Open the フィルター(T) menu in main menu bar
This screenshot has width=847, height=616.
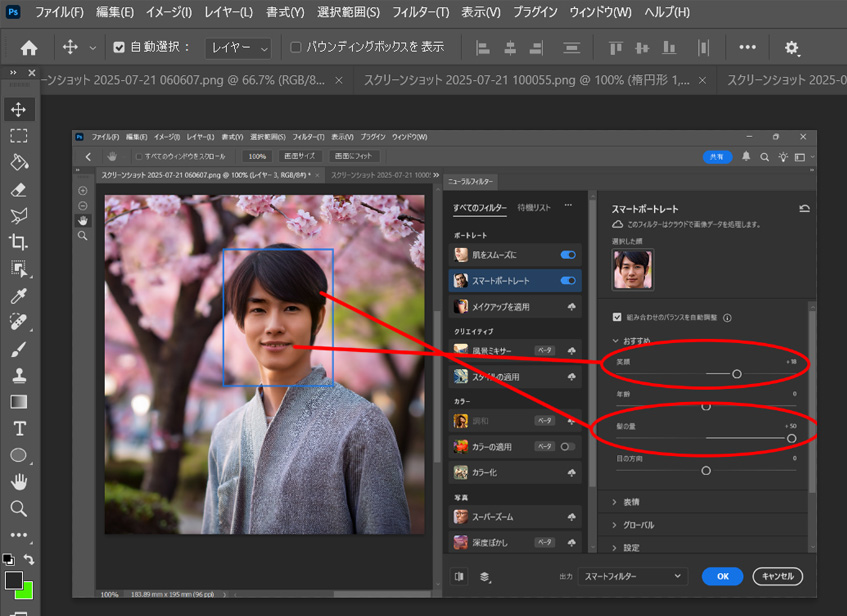420,12
